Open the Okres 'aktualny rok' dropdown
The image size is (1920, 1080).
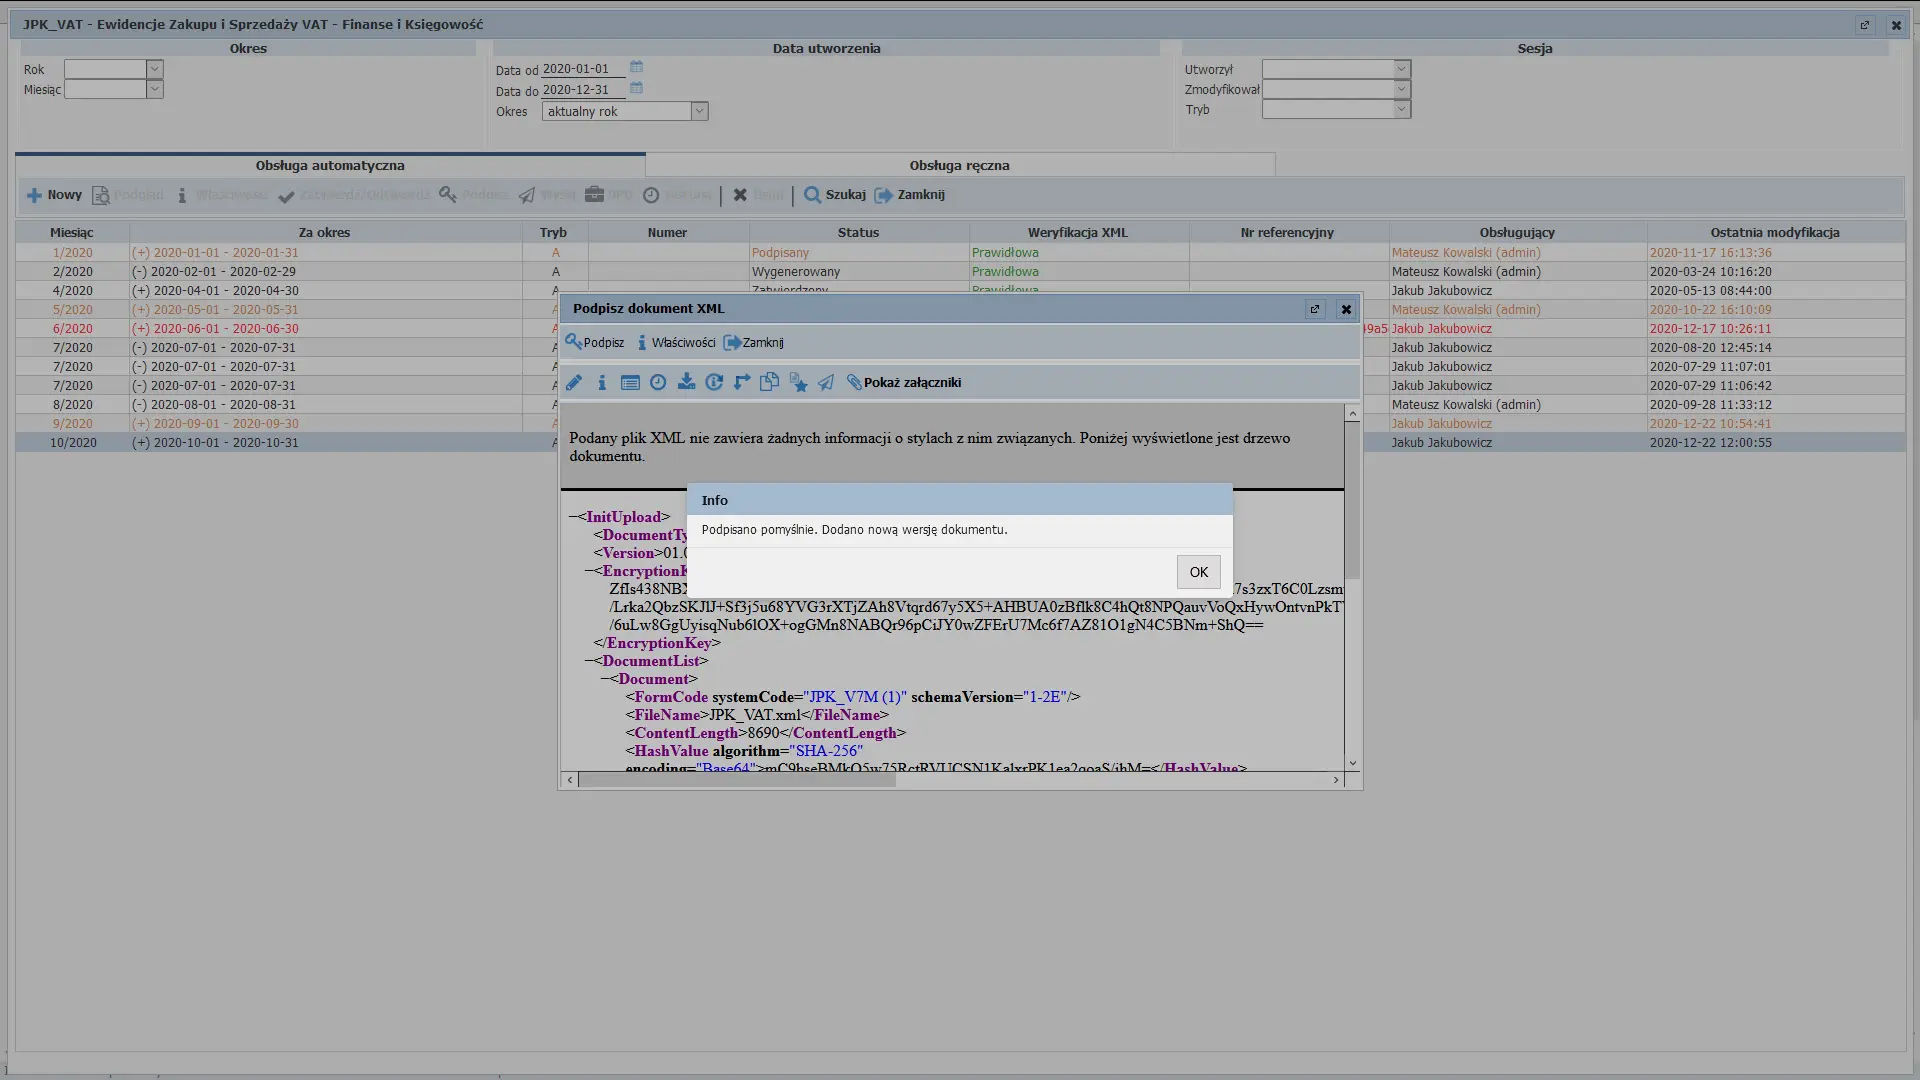[700, 111]
